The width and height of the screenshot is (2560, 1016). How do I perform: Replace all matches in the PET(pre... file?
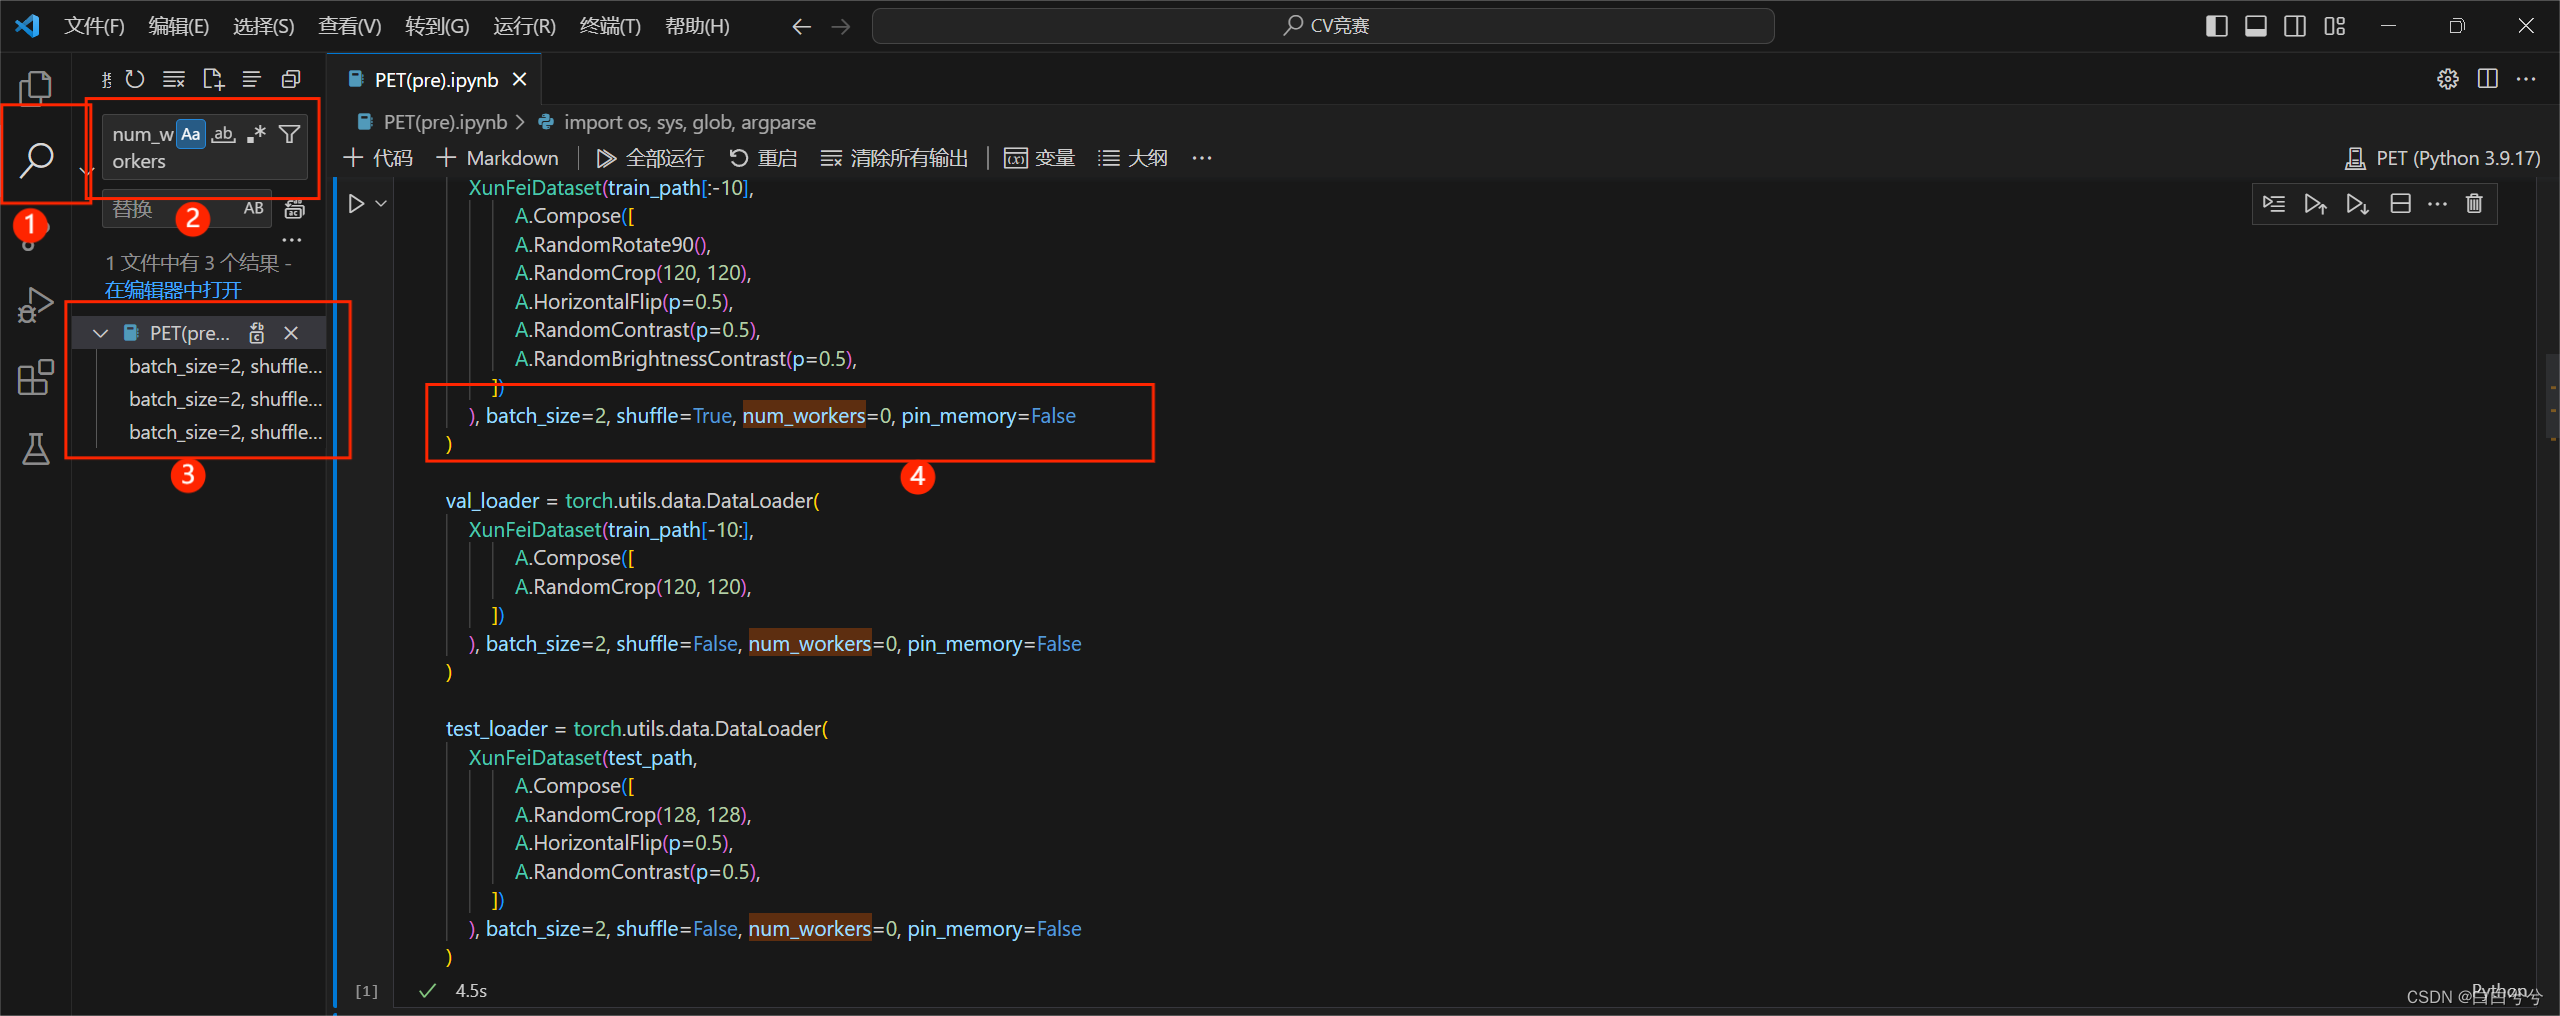point(257,333)
